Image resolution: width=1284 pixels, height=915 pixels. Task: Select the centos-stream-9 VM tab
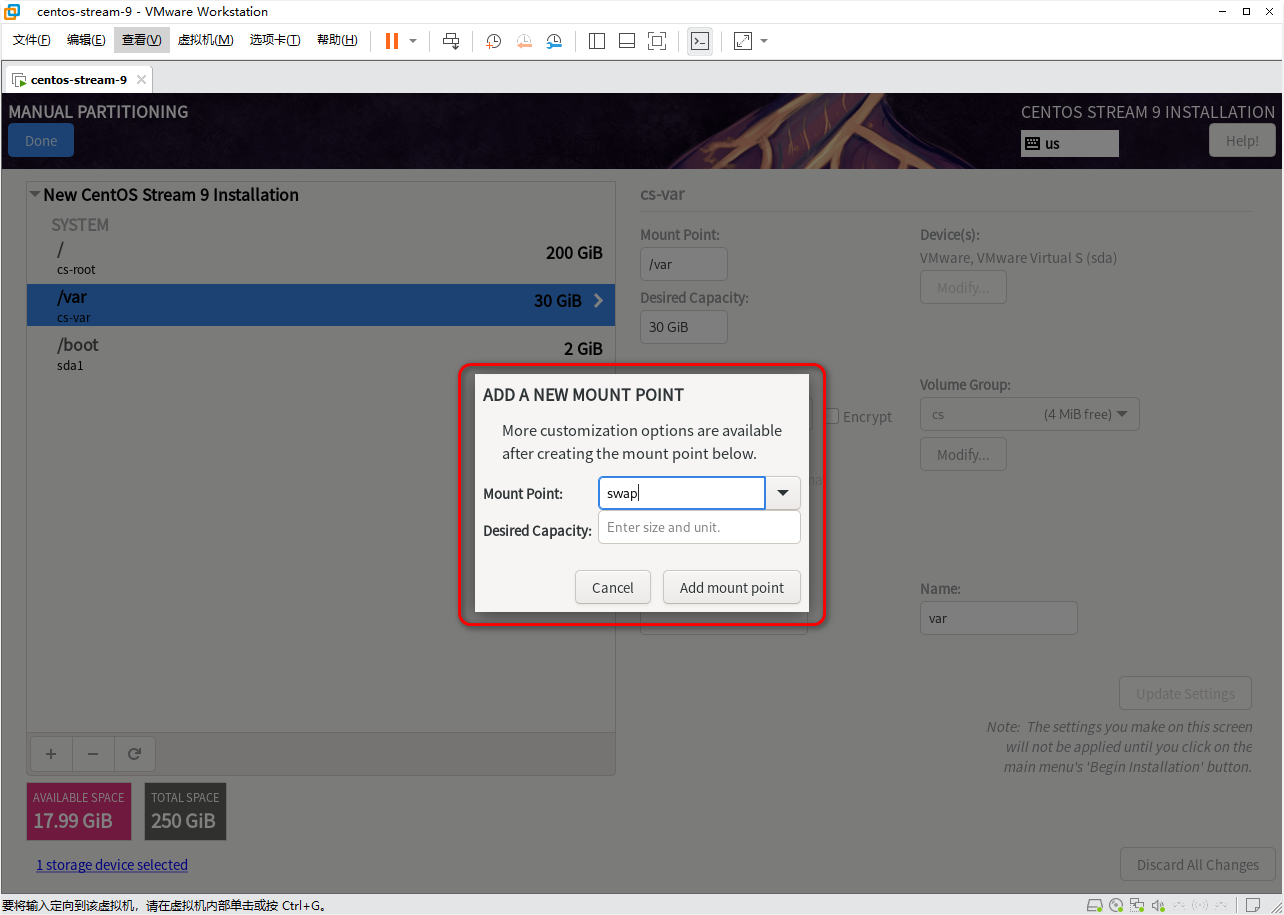78,80
